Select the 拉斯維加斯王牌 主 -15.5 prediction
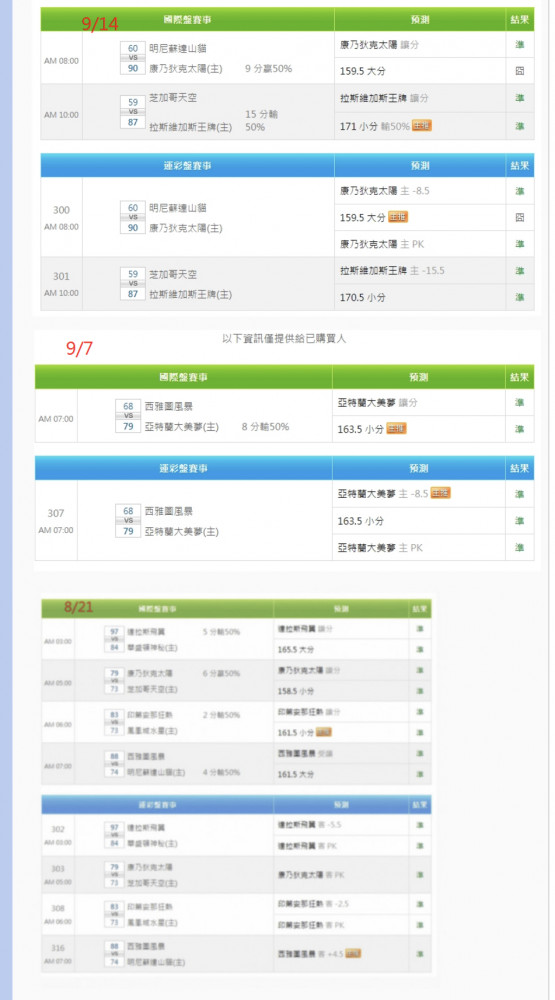 (x=392, y=270)
